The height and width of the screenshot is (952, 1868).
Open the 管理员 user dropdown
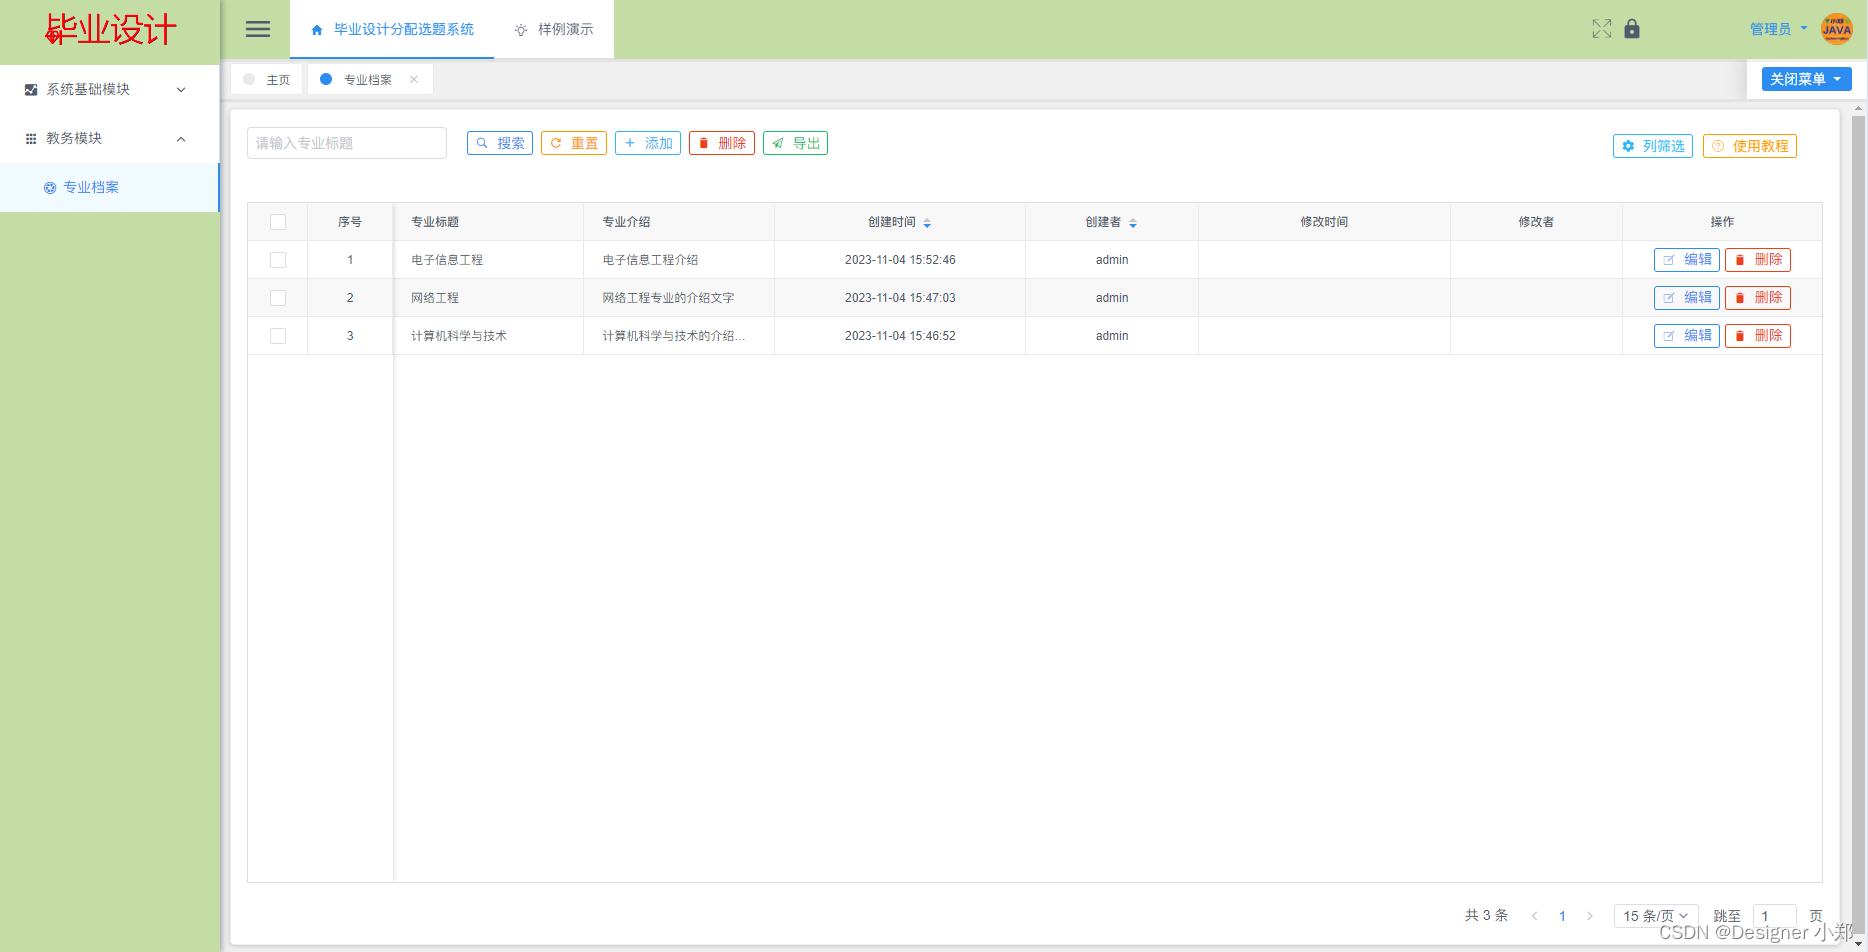pos(1778,29)
